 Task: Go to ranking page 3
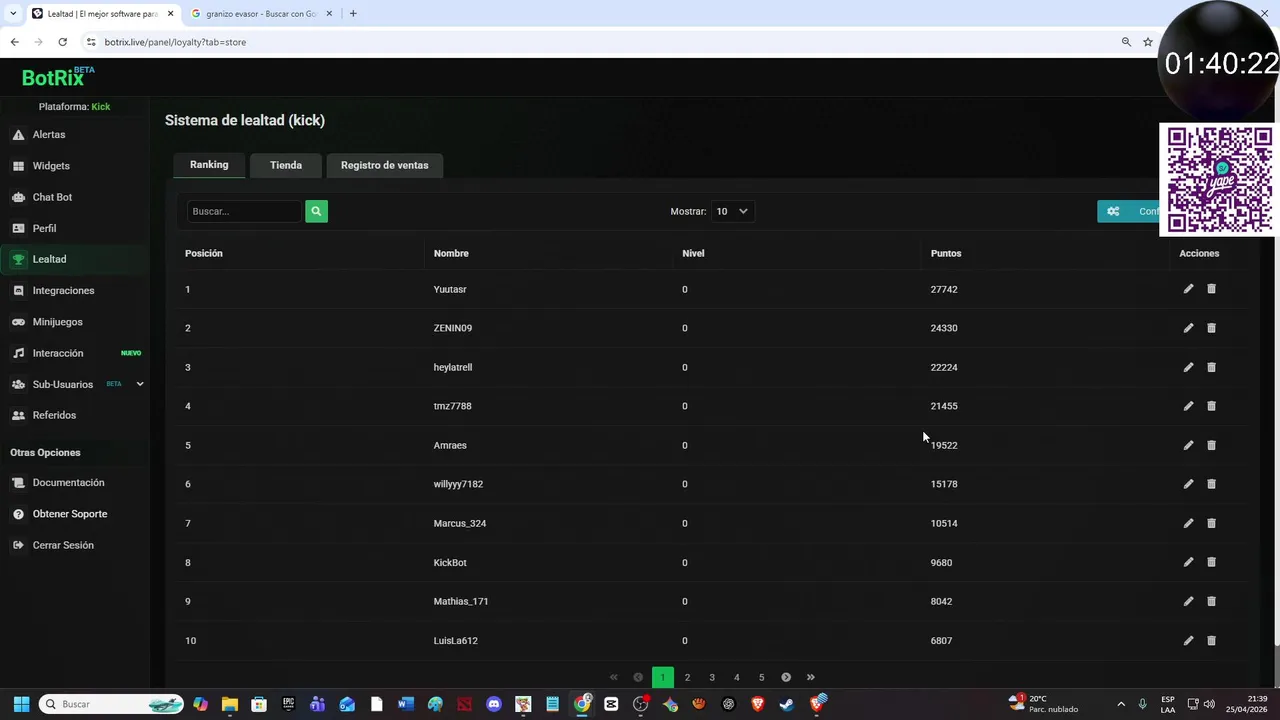712,677
